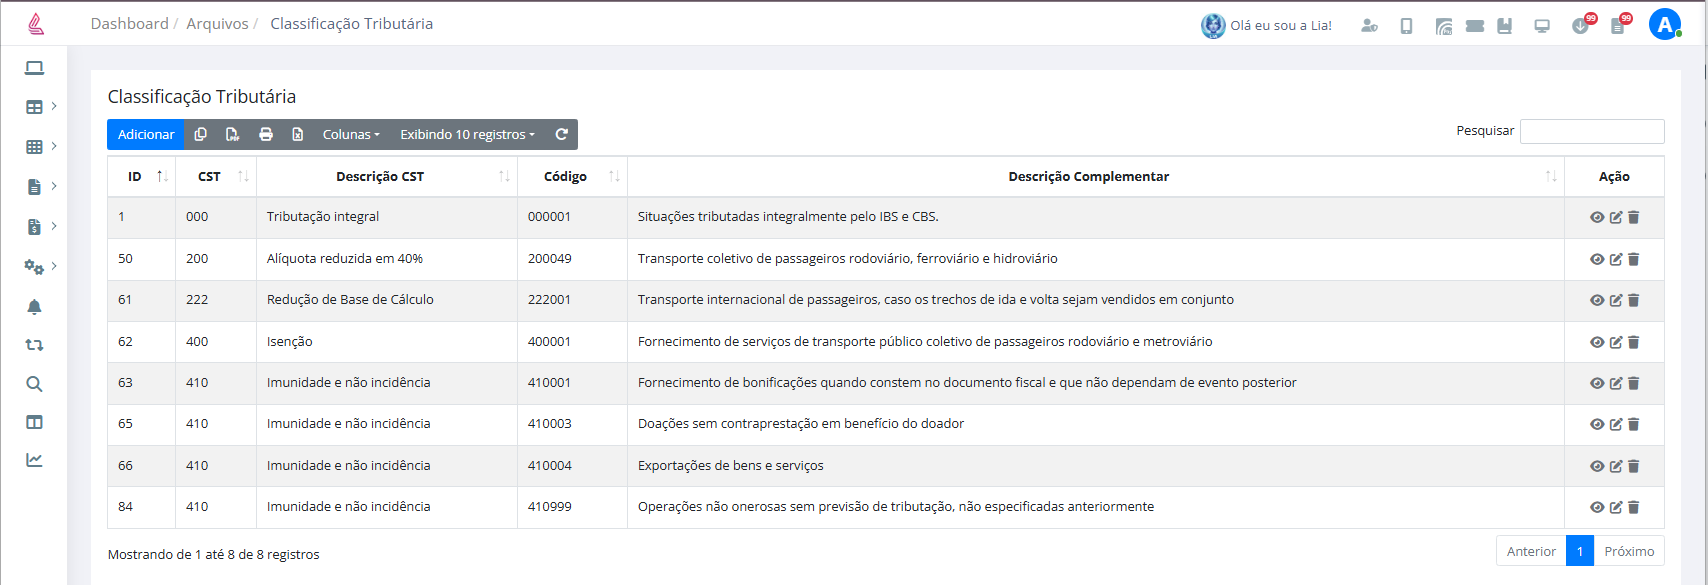This screenshot has width=1708, height=585.
Task: View the Tributação integral row with the eye icon
Action: (1597, 217)
